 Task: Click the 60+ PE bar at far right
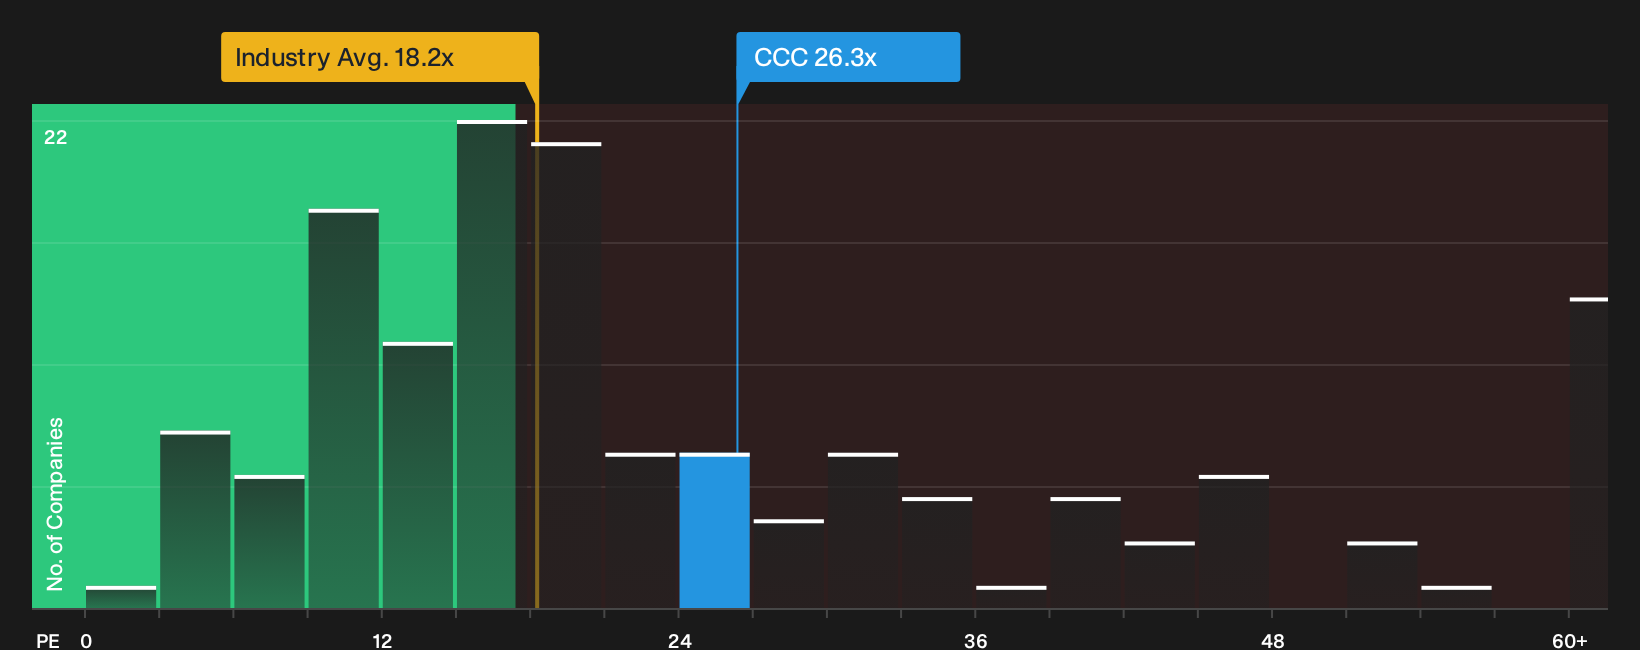(1588, 453)
